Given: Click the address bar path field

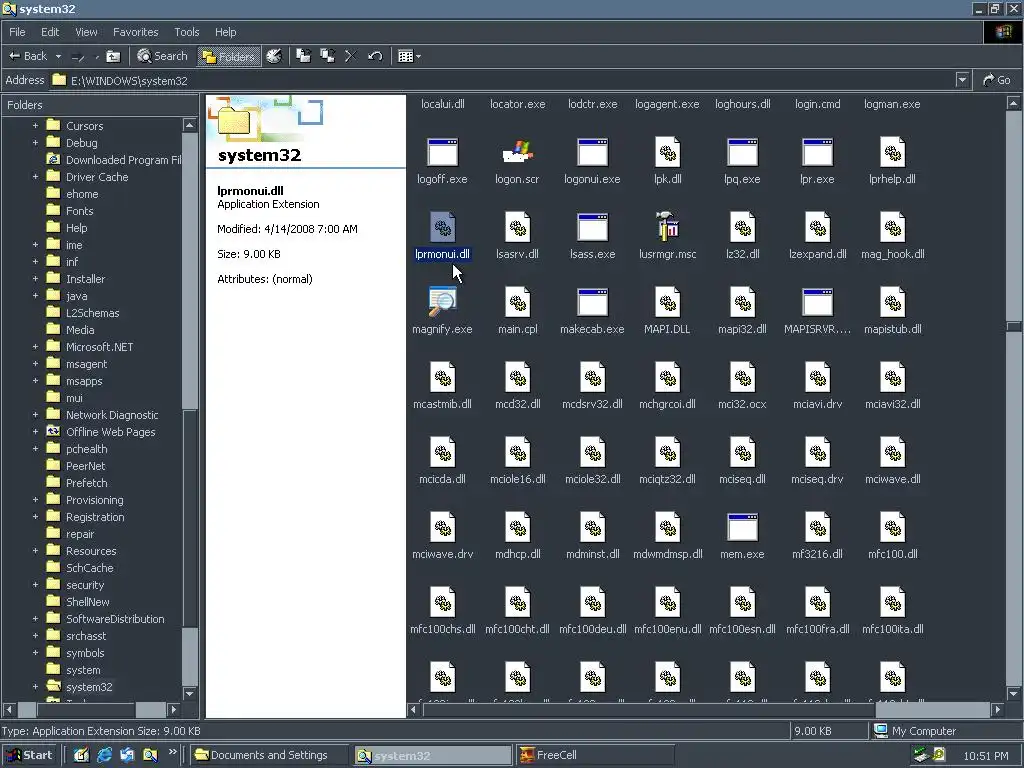Looking at the screenshot, I should [x=503, y=80].
